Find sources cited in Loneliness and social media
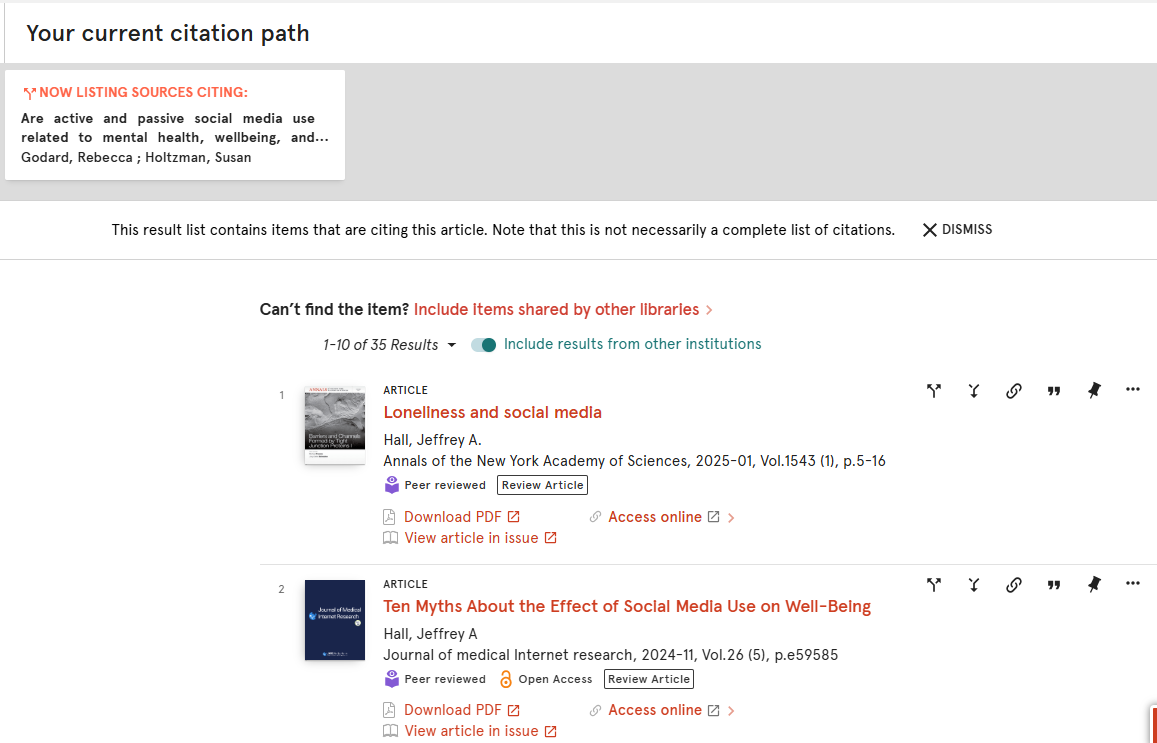Screen dimensions: 1157x743 [974, 391]
